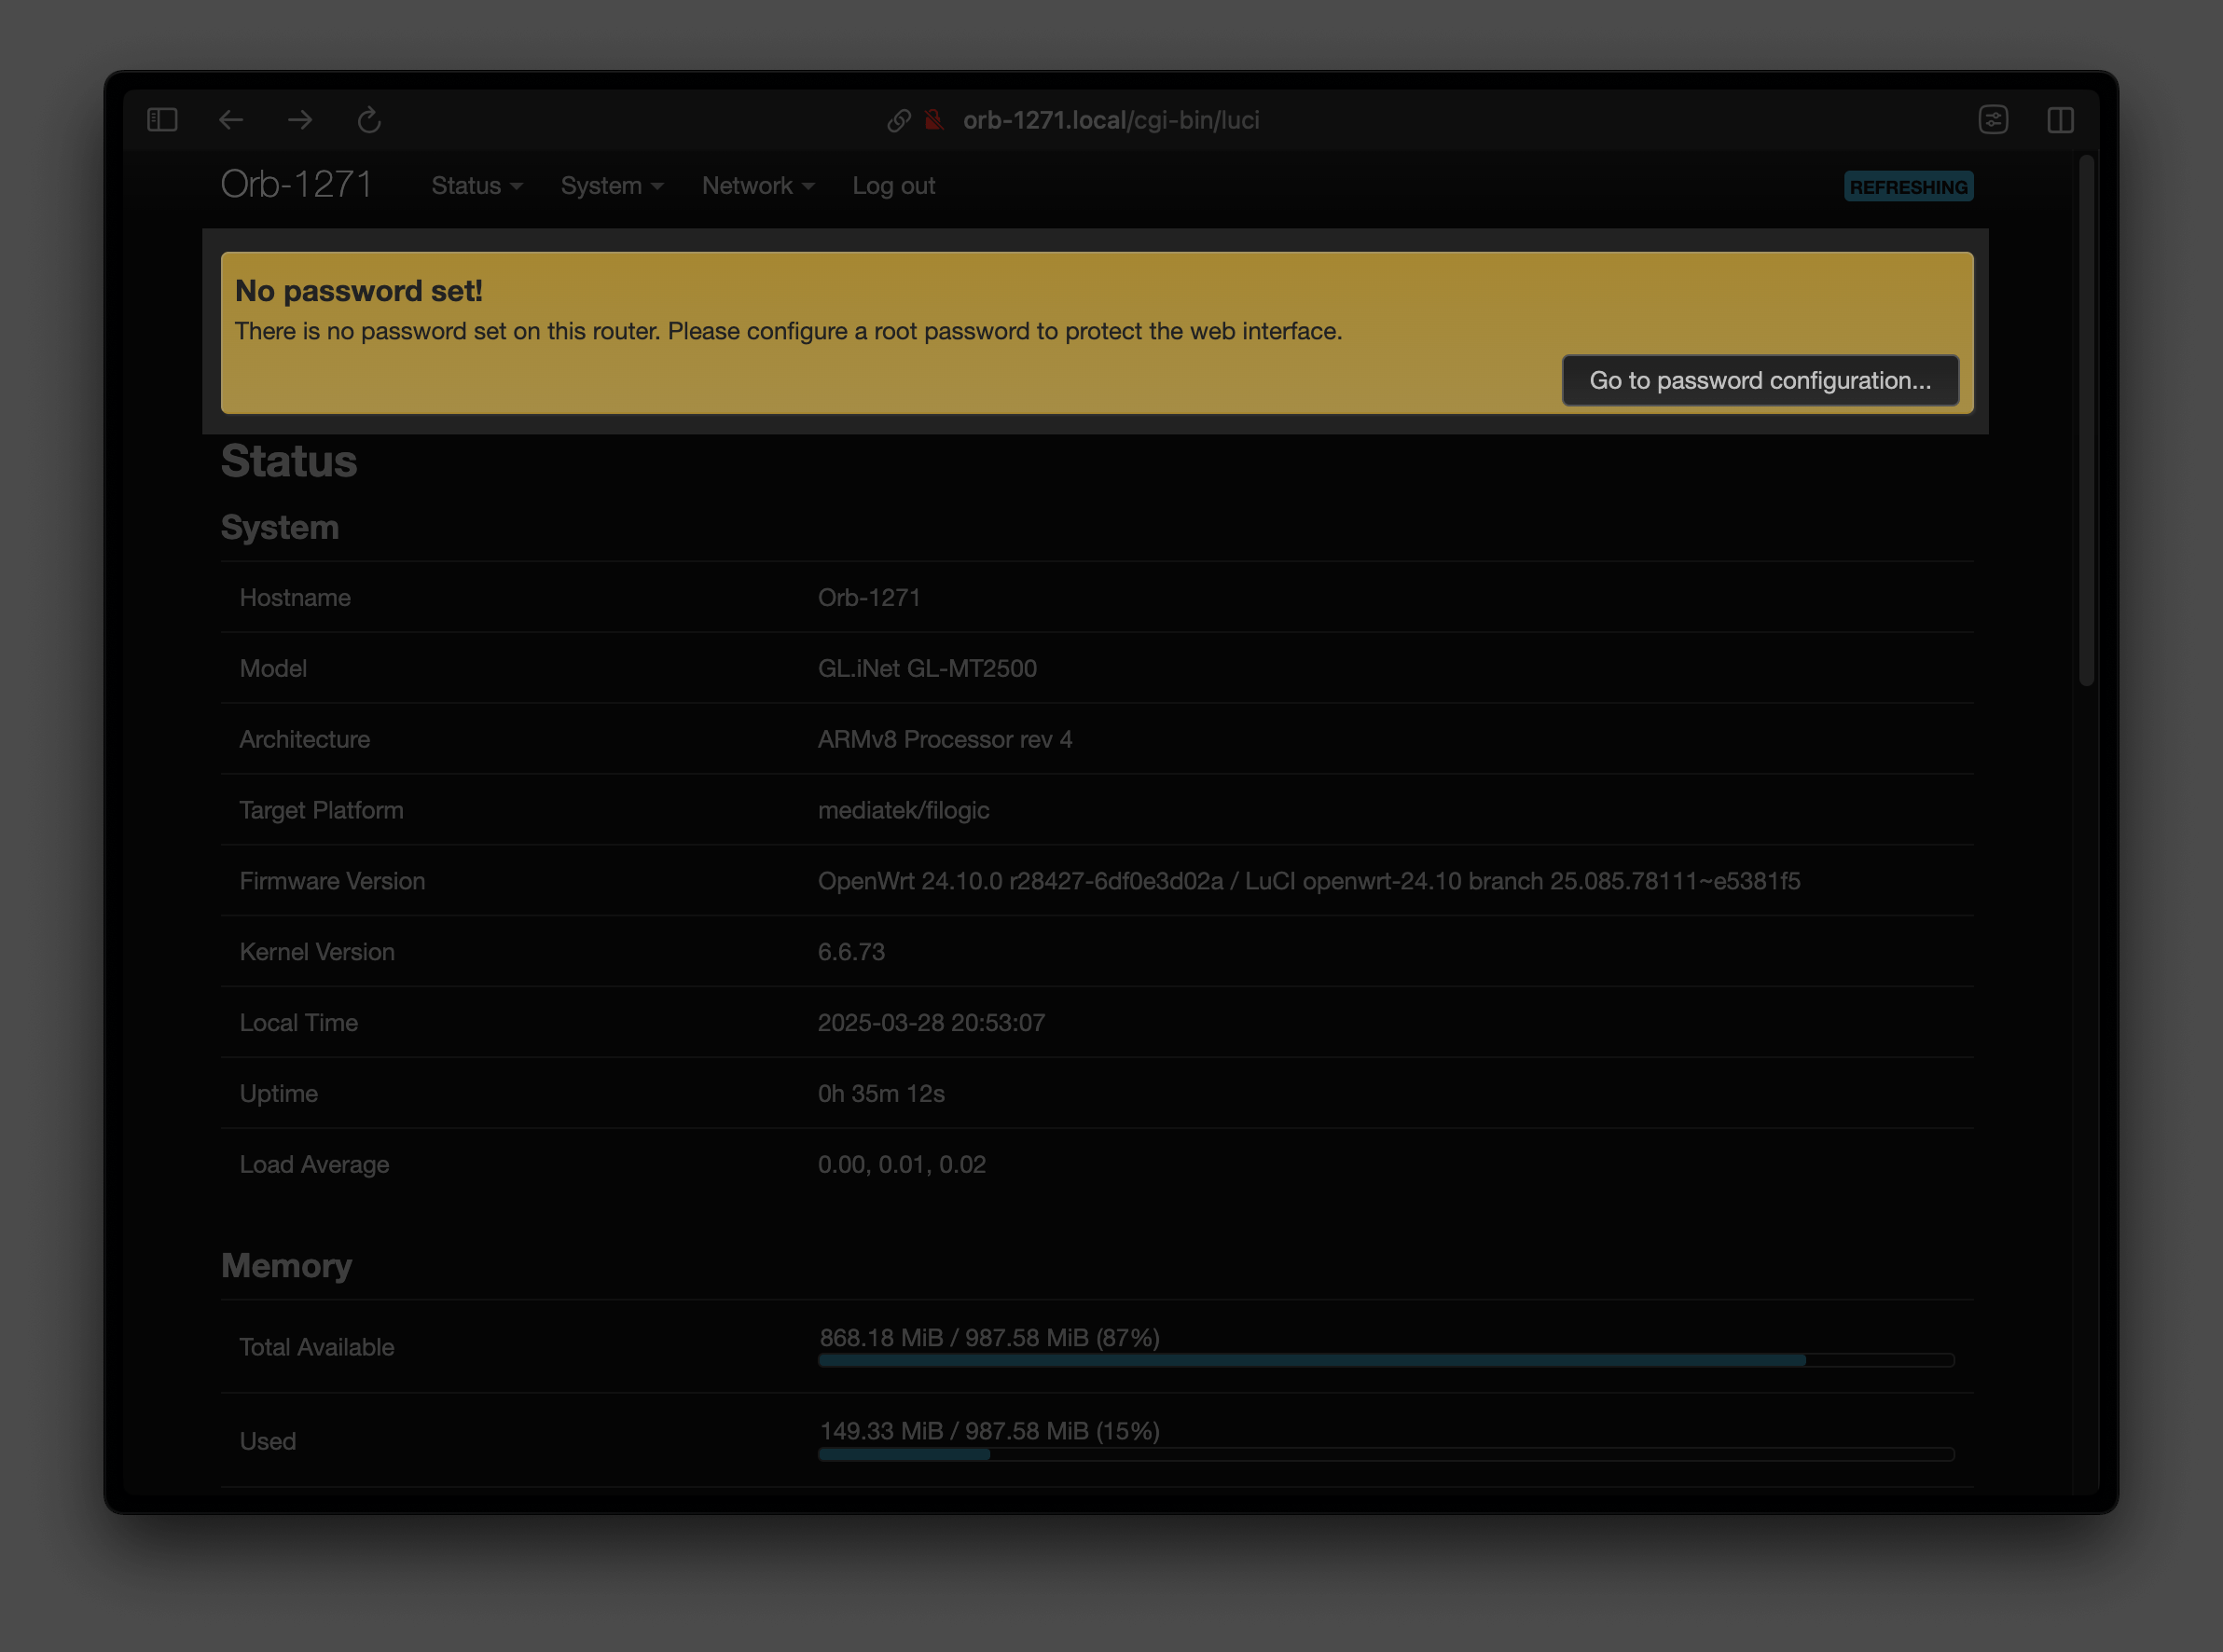2223x1652 pixels.
Task: Click the link icon in the address bar
Action: 898,120
